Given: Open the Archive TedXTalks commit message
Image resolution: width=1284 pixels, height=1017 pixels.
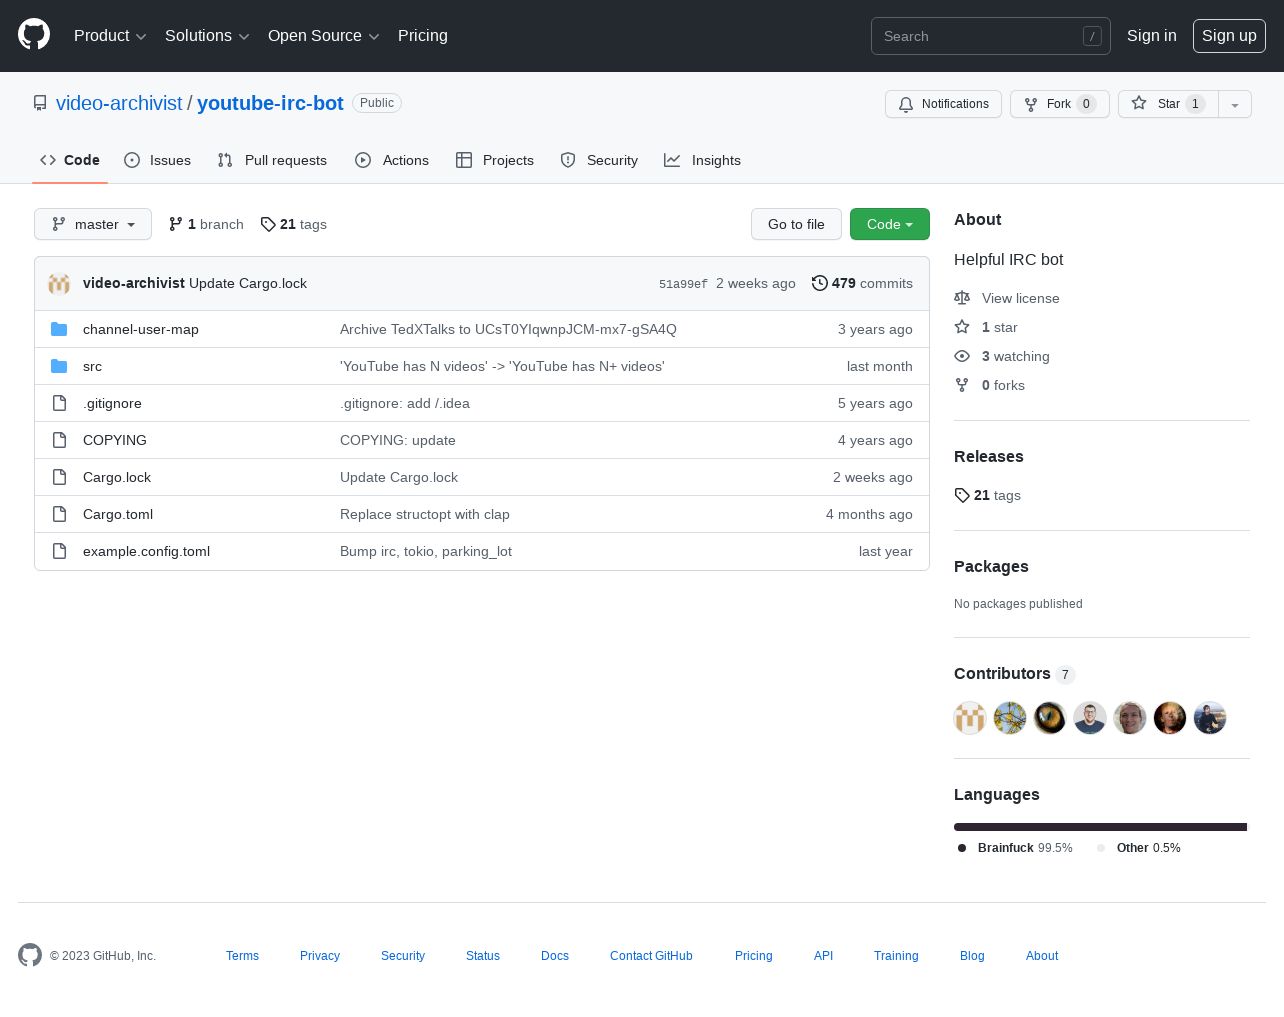Looking at the screenshot, I should [508, 329].
